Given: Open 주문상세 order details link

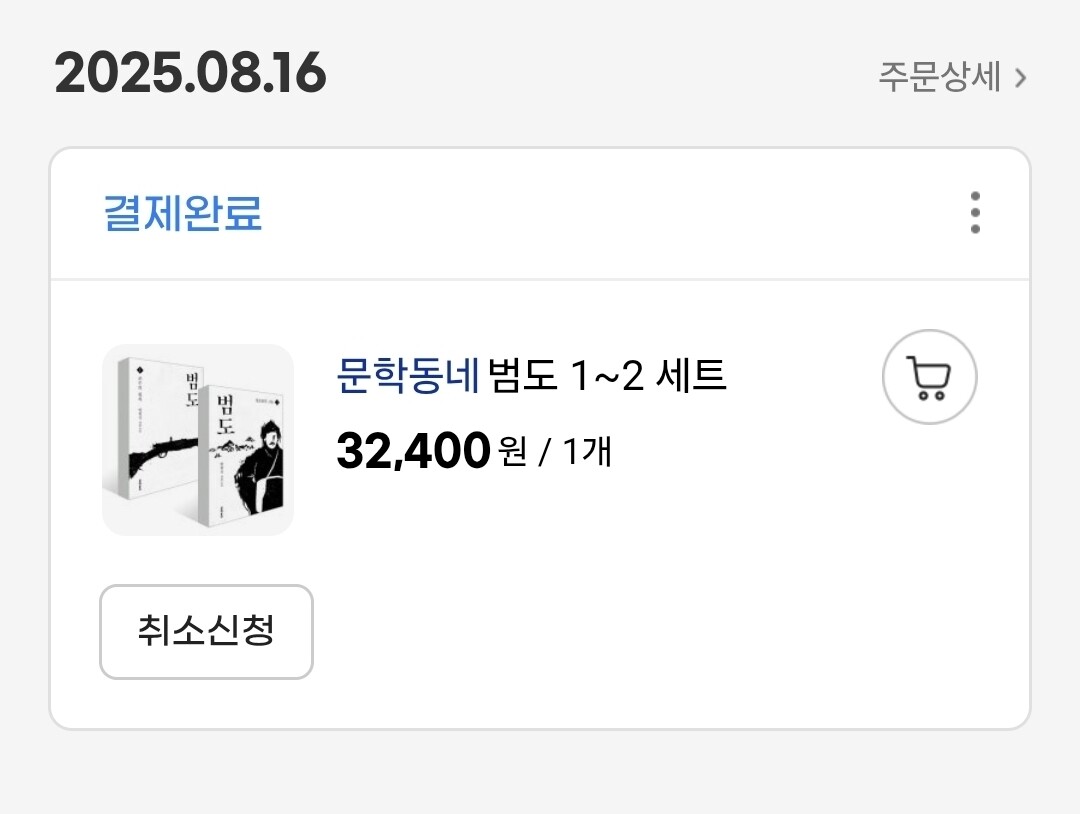Looking at the screenshot, I should coord(953,76).
